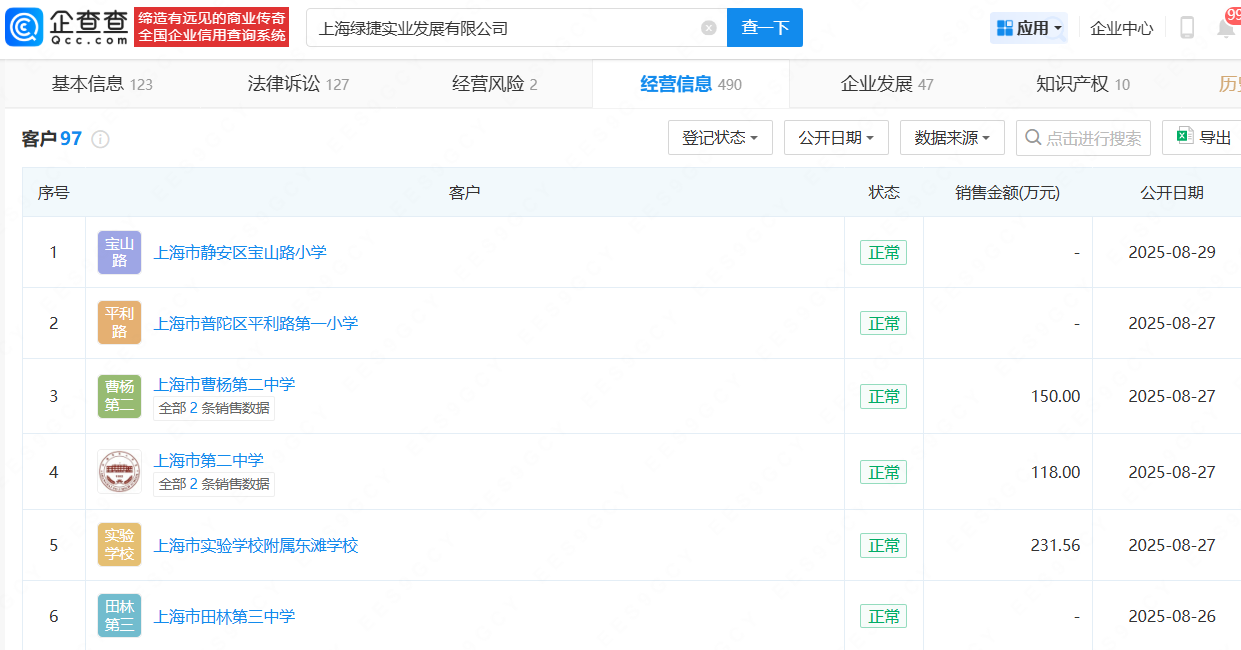Open 上海市第二中学 customer link
This screenshot has height=650, width=1241.
click(x=208, y=460)
